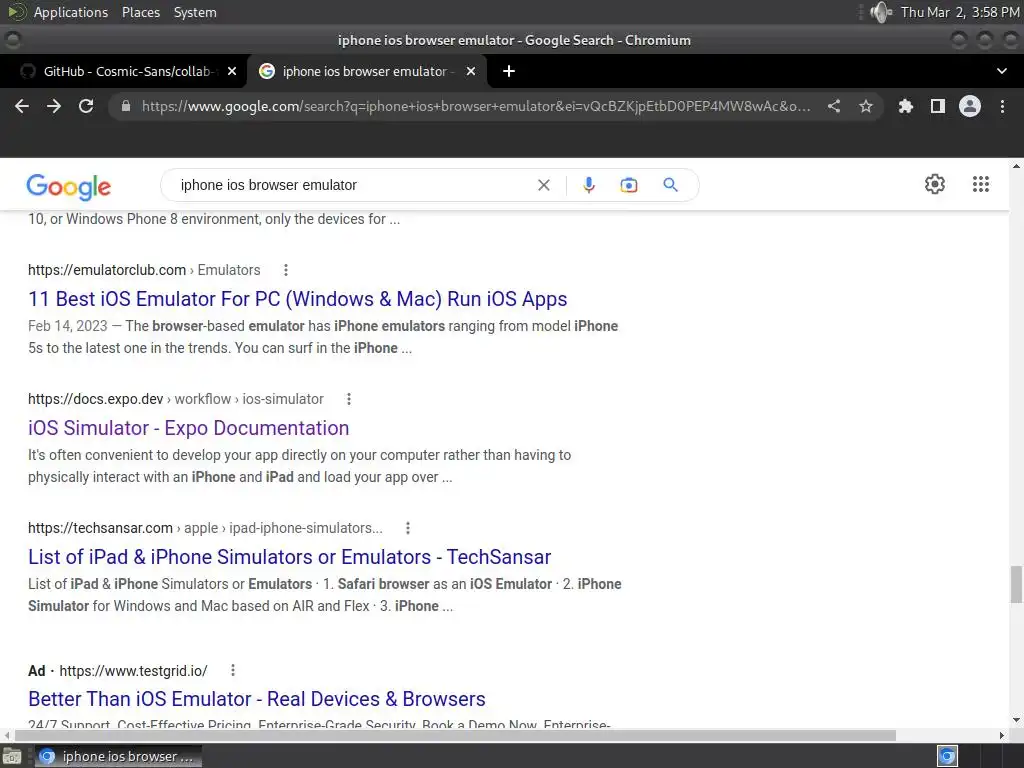Open List of iPad & iPhone Simulators link

click(289, 557)
